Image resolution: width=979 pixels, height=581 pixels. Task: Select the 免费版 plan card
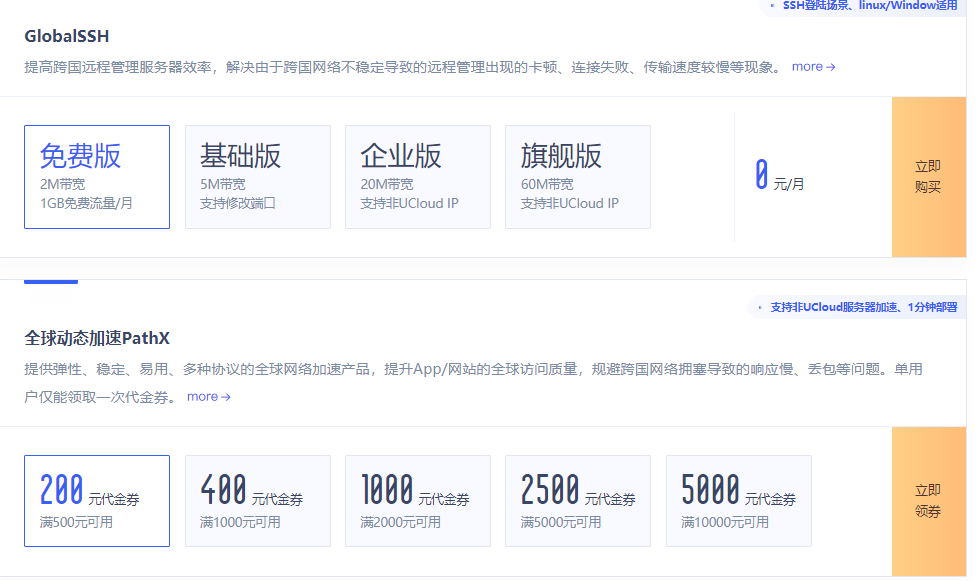[97, 177]
